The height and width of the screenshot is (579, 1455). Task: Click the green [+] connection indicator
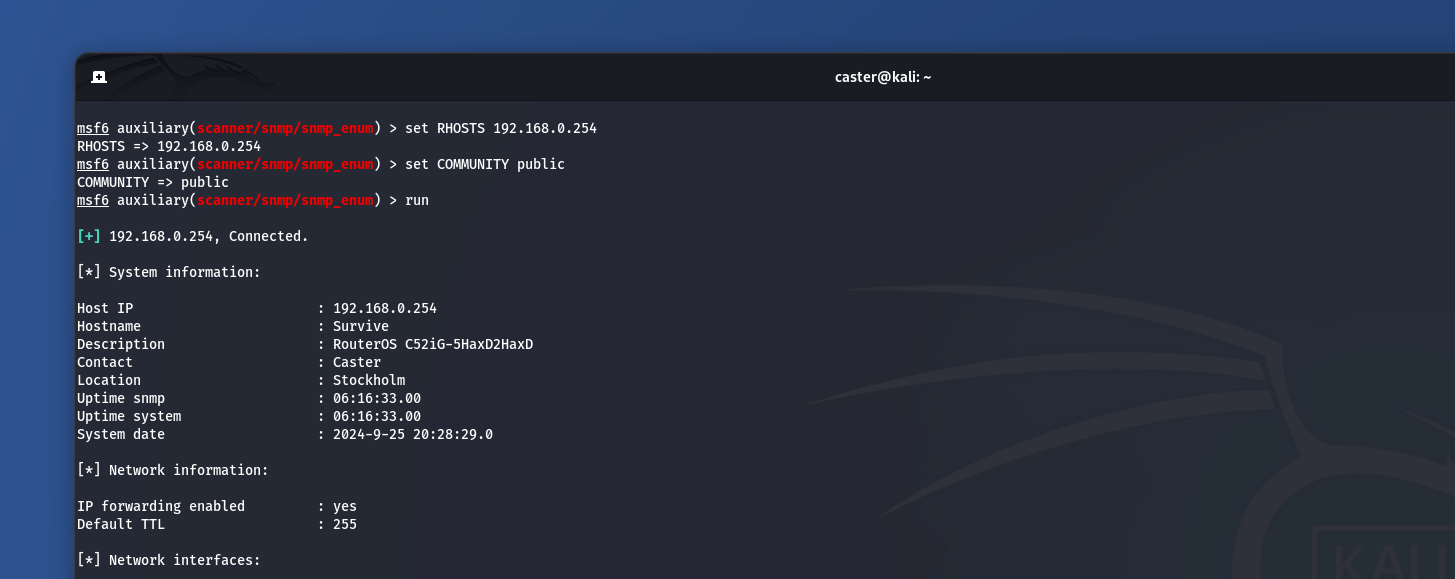click(88, 236)
